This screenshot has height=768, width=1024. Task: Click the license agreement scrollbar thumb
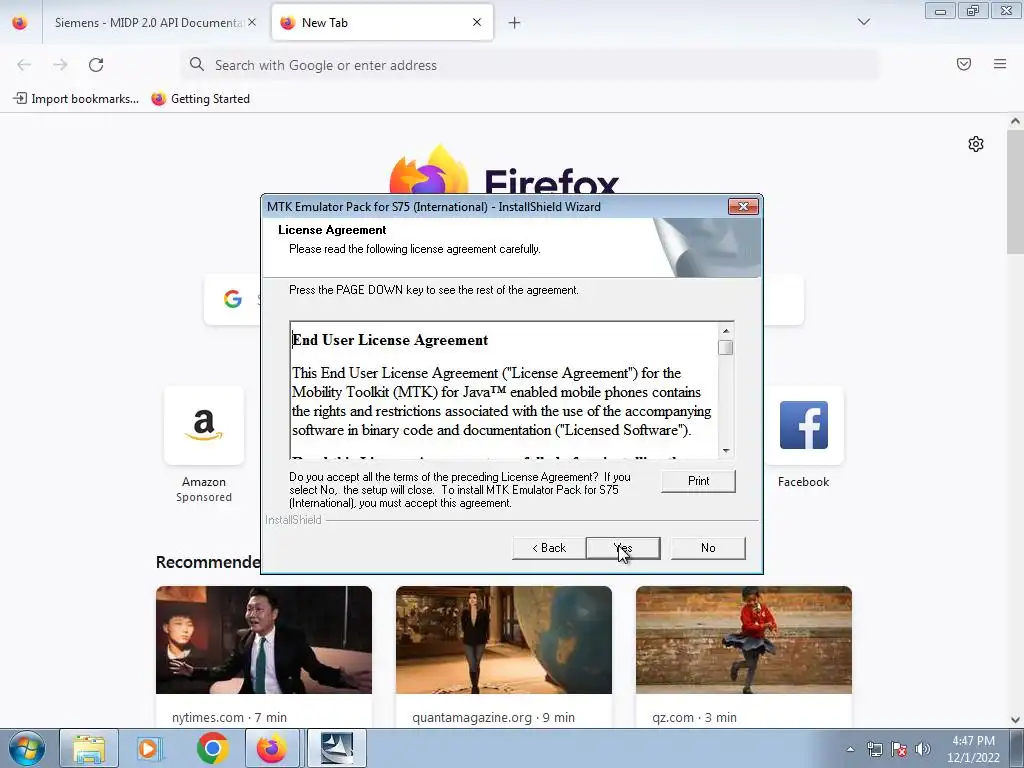click(x=726, y=347)
